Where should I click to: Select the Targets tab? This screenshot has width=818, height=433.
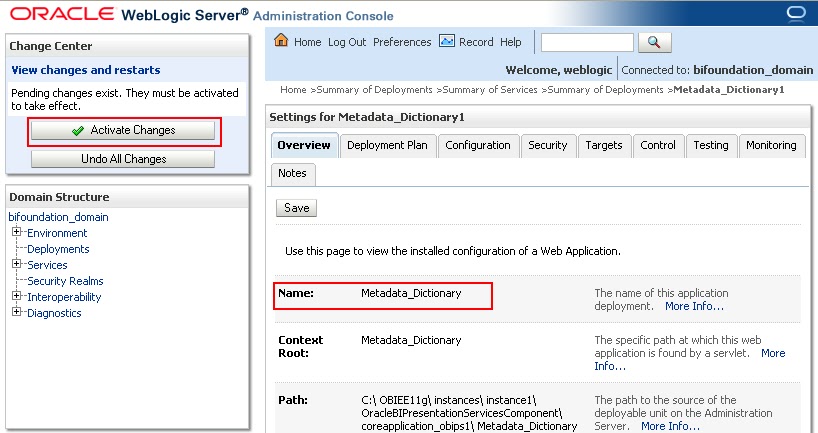coord(604,146)
